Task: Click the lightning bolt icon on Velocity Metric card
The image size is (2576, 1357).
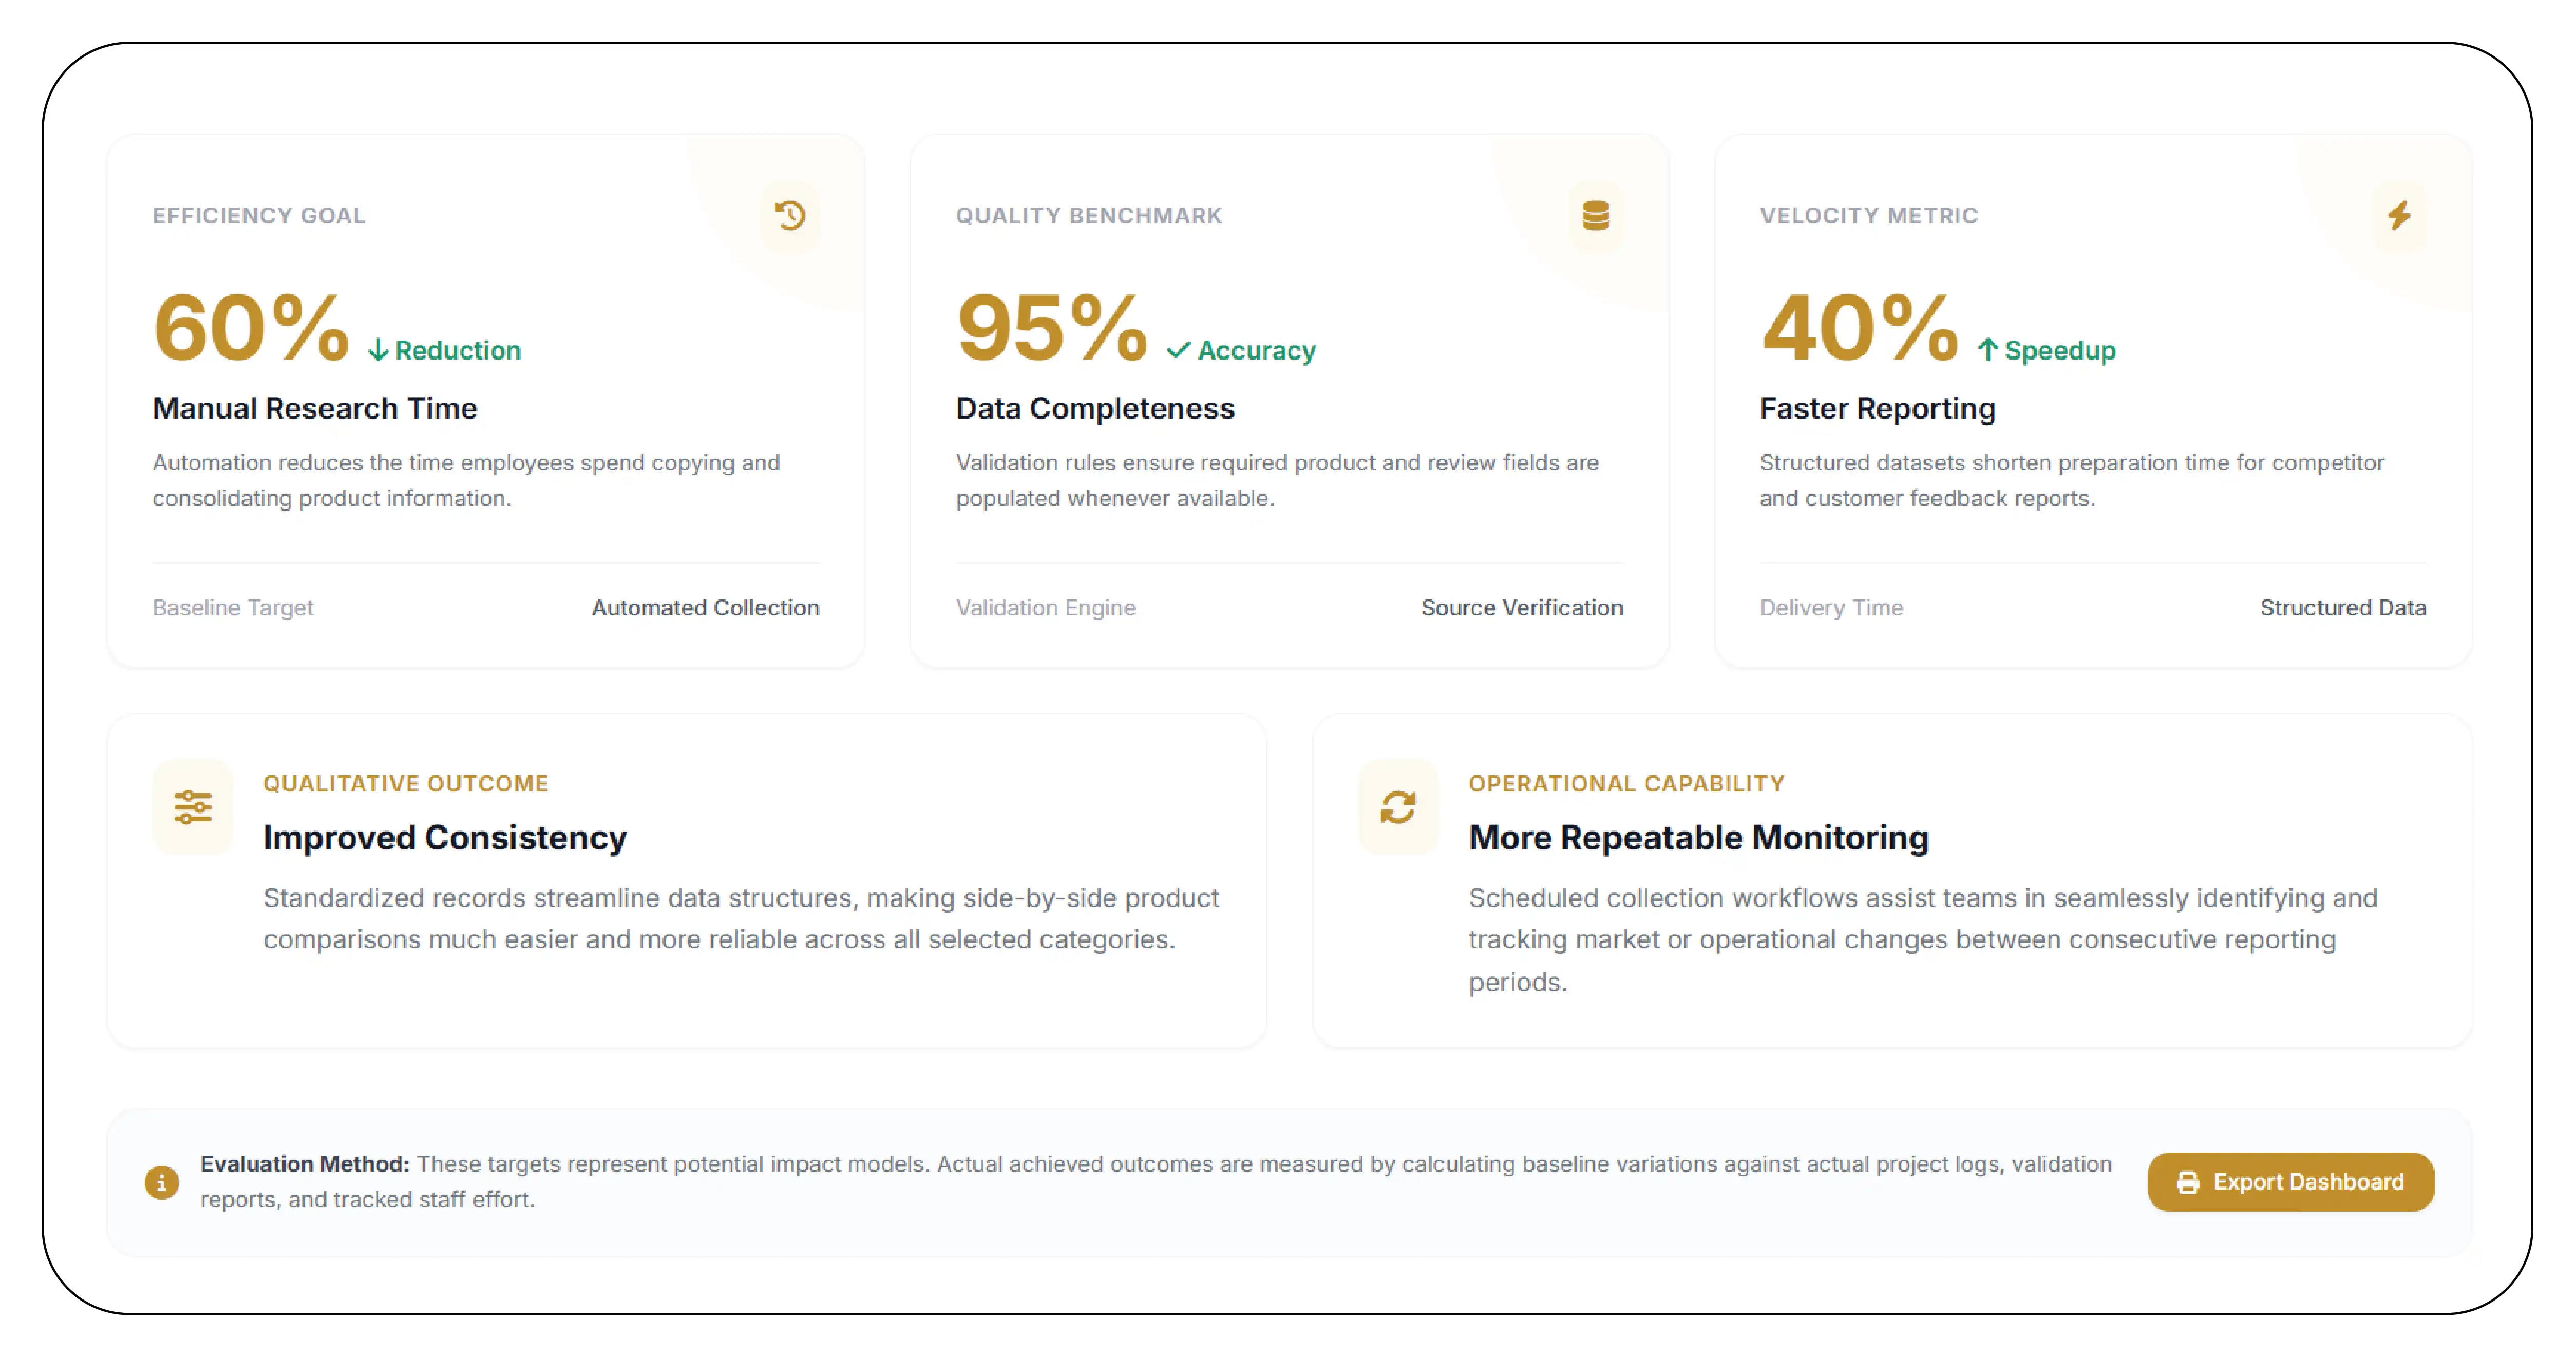Action: pyautogui.click(x=2399, y=215)
